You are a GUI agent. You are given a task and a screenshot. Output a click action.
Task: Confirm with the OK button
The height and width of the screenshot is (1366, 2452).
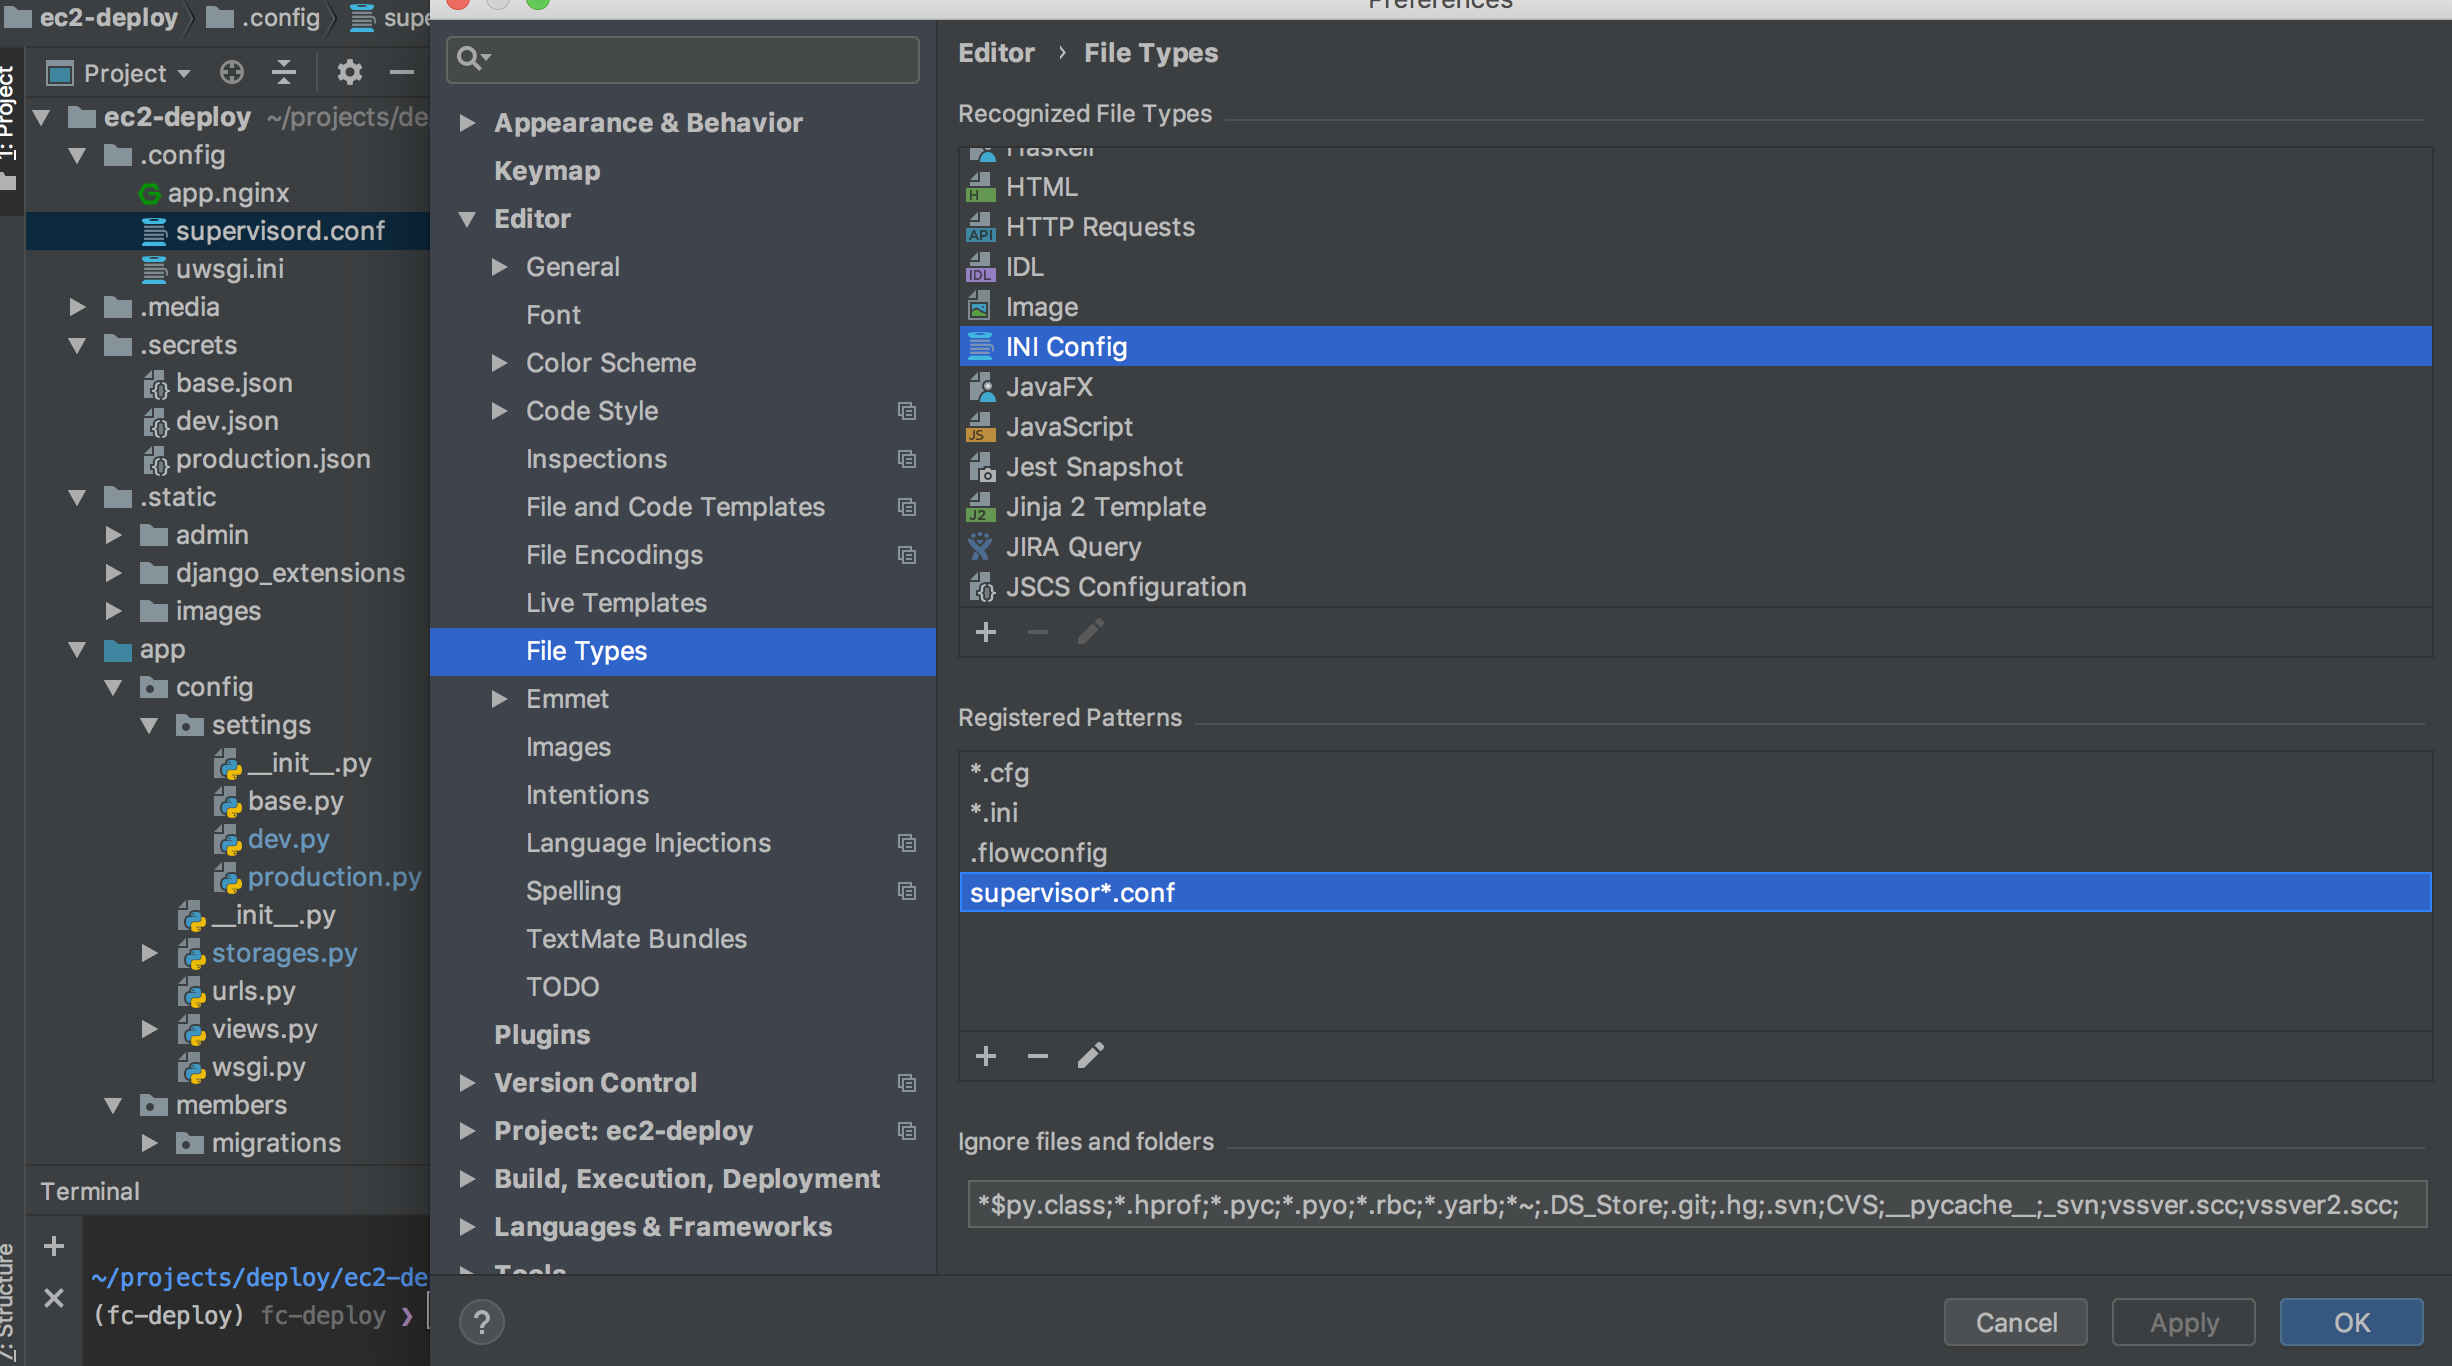[x=2352, y=1322]
